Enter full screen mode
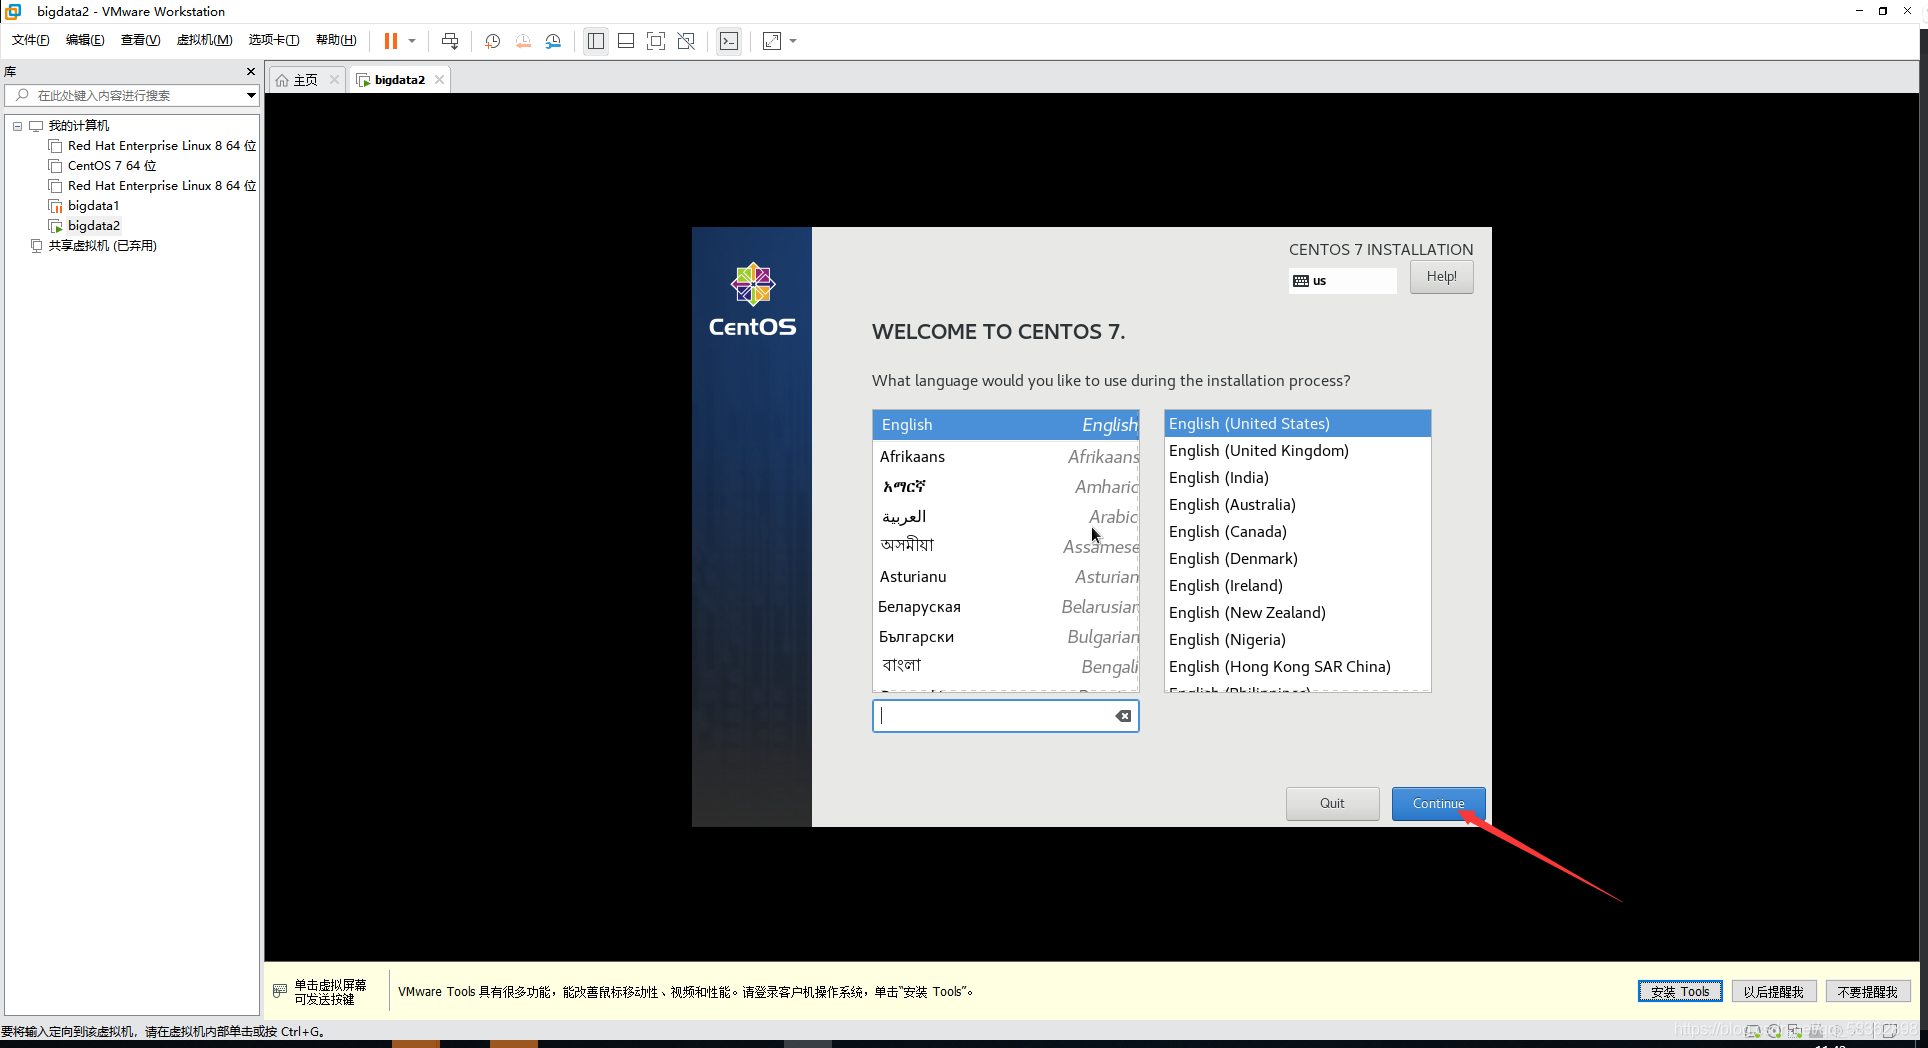This screenshot has height=1048, width=1928. (x=656, y=41)
